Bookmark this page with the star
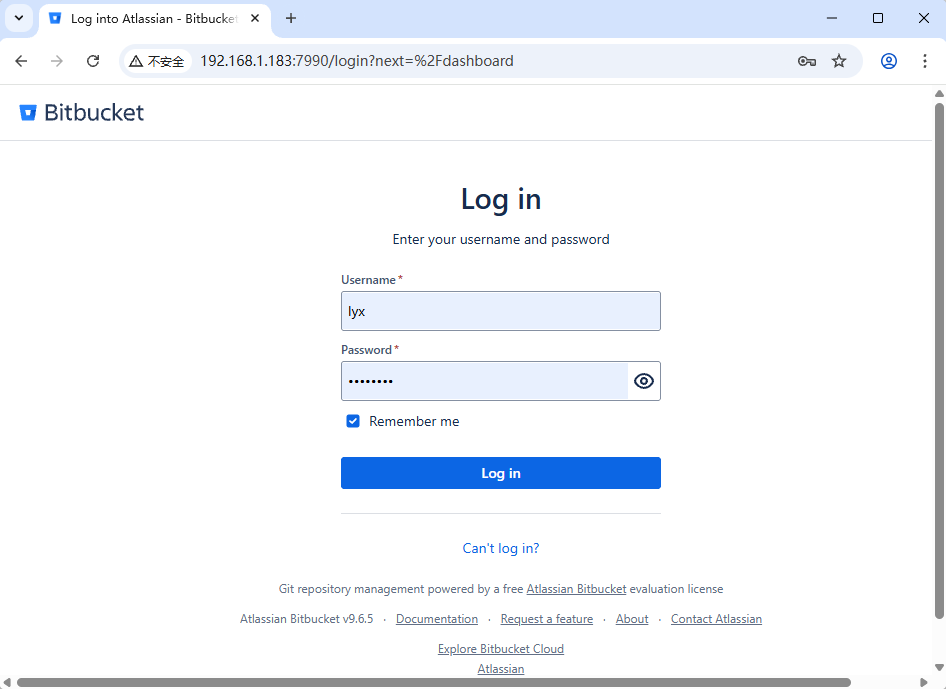The width and height of the screenshot is (946, 689). tap(839, 61)
